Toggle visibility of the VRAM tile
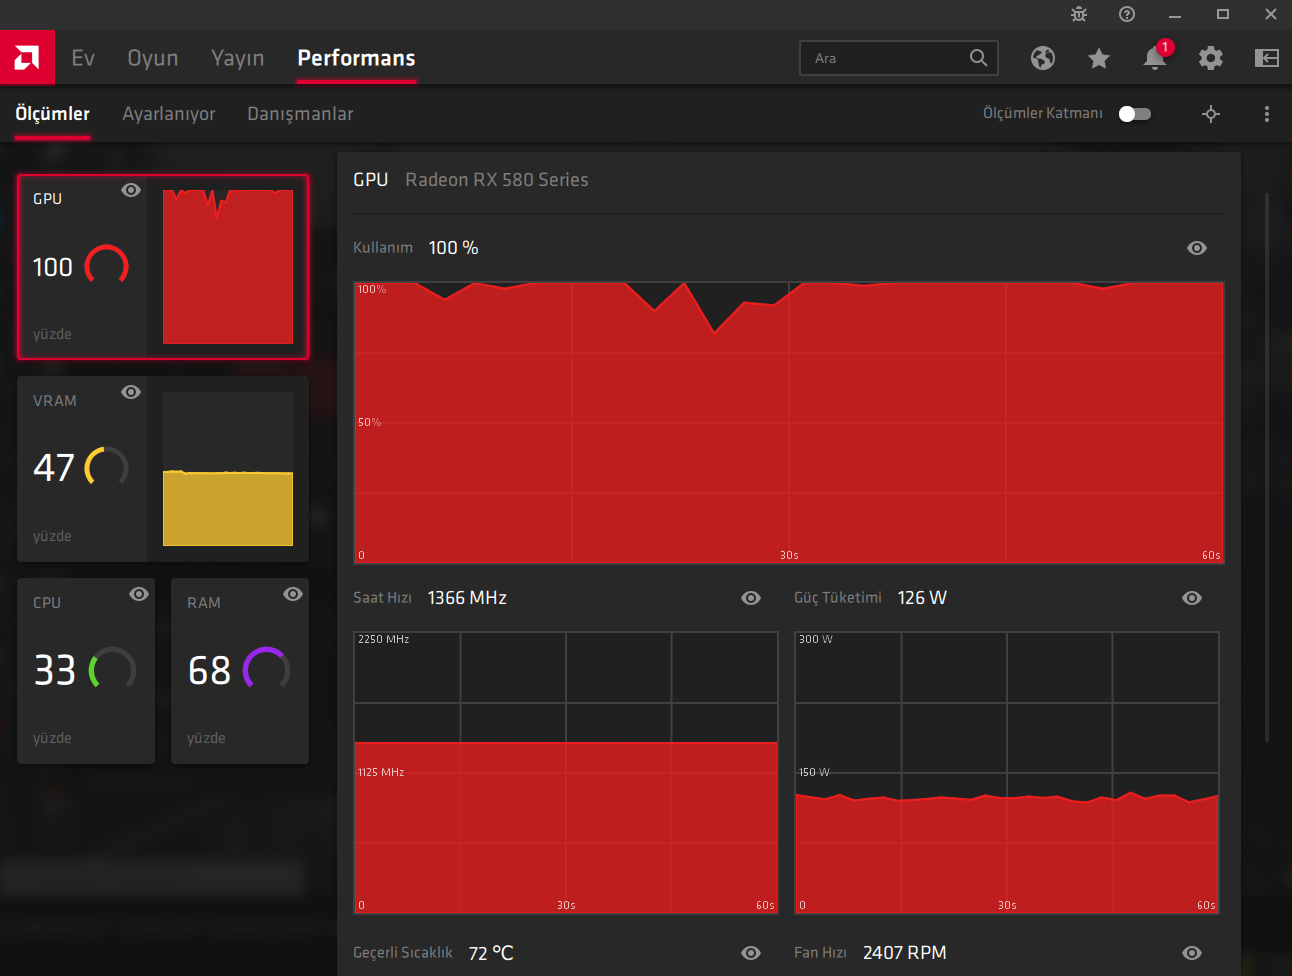This screenshot has width=1292, height=976. click(x=131, y=392)
